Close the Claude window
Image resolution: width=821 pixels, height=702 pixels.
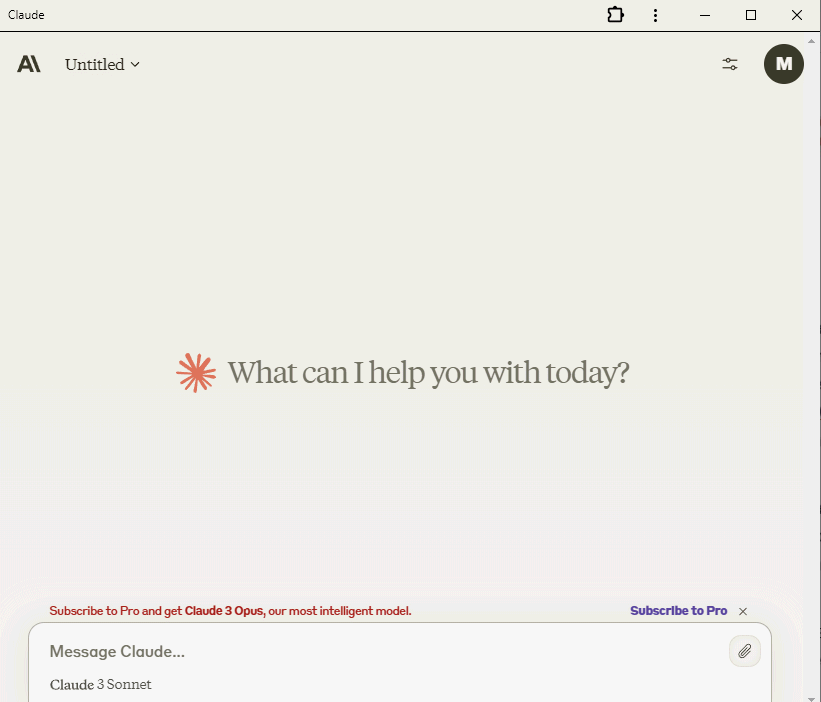[x=796, y=15]
